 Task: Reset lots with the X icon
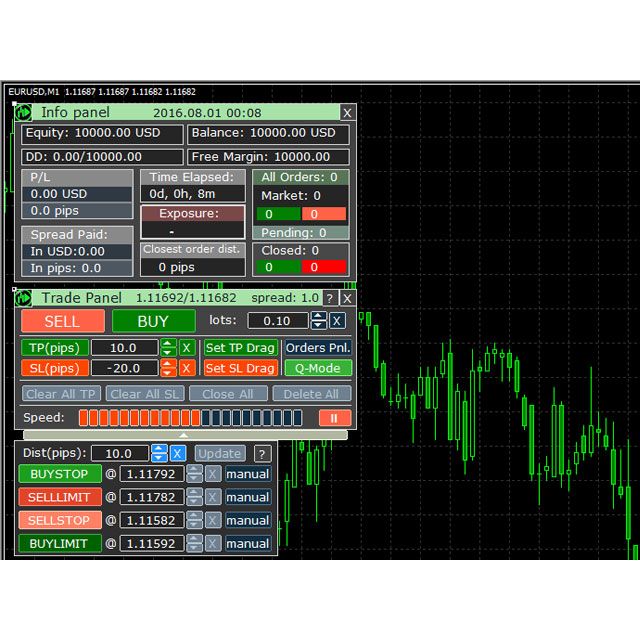tap(337, 321)
